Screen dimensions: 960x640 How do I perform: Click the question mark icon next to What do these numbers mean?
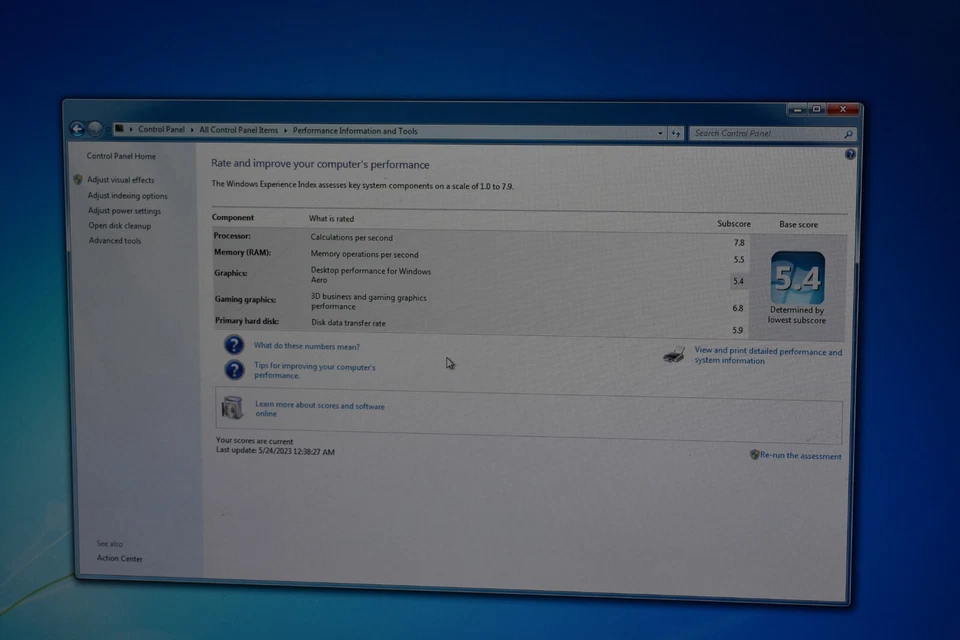(x=233, y=345)
